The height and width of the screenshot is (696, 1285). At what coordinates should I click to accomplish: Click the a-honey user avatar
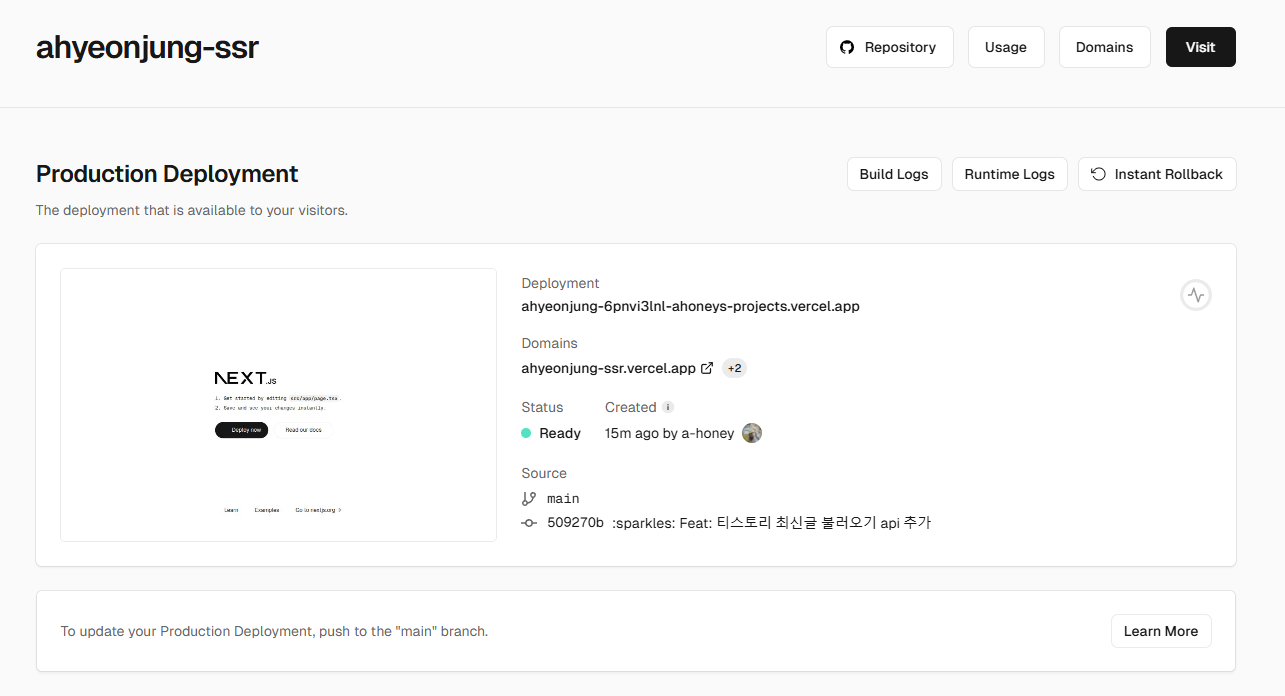[x=752, y=433]
